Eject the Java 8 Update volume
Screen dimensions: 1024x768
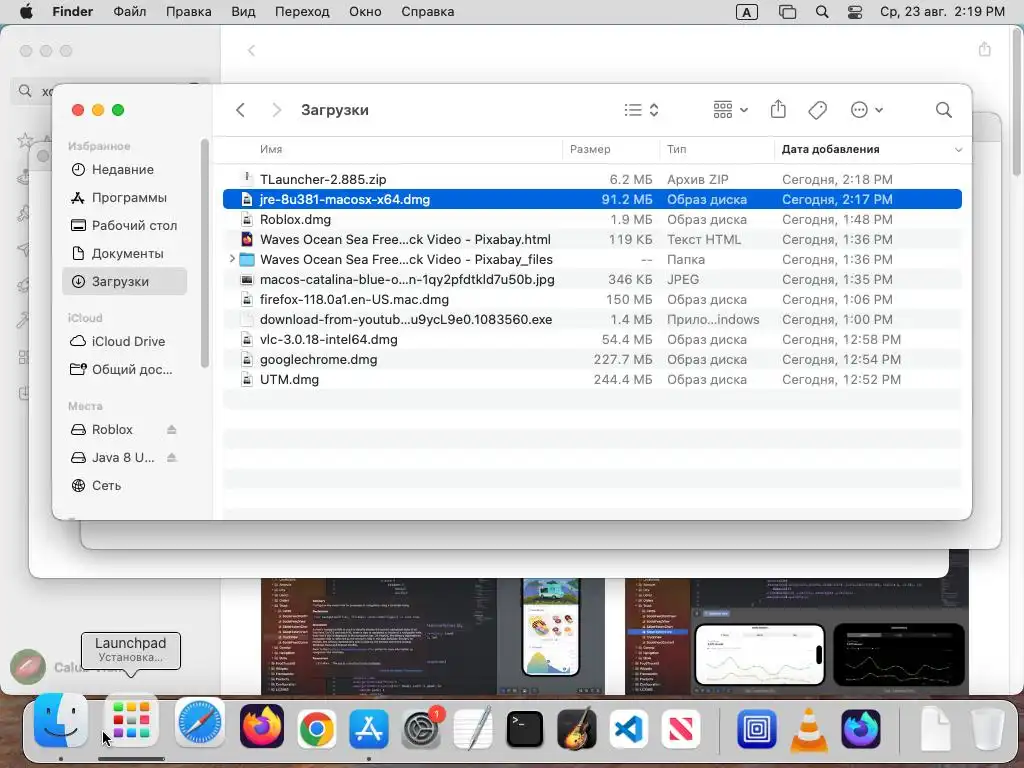[172, 458]
